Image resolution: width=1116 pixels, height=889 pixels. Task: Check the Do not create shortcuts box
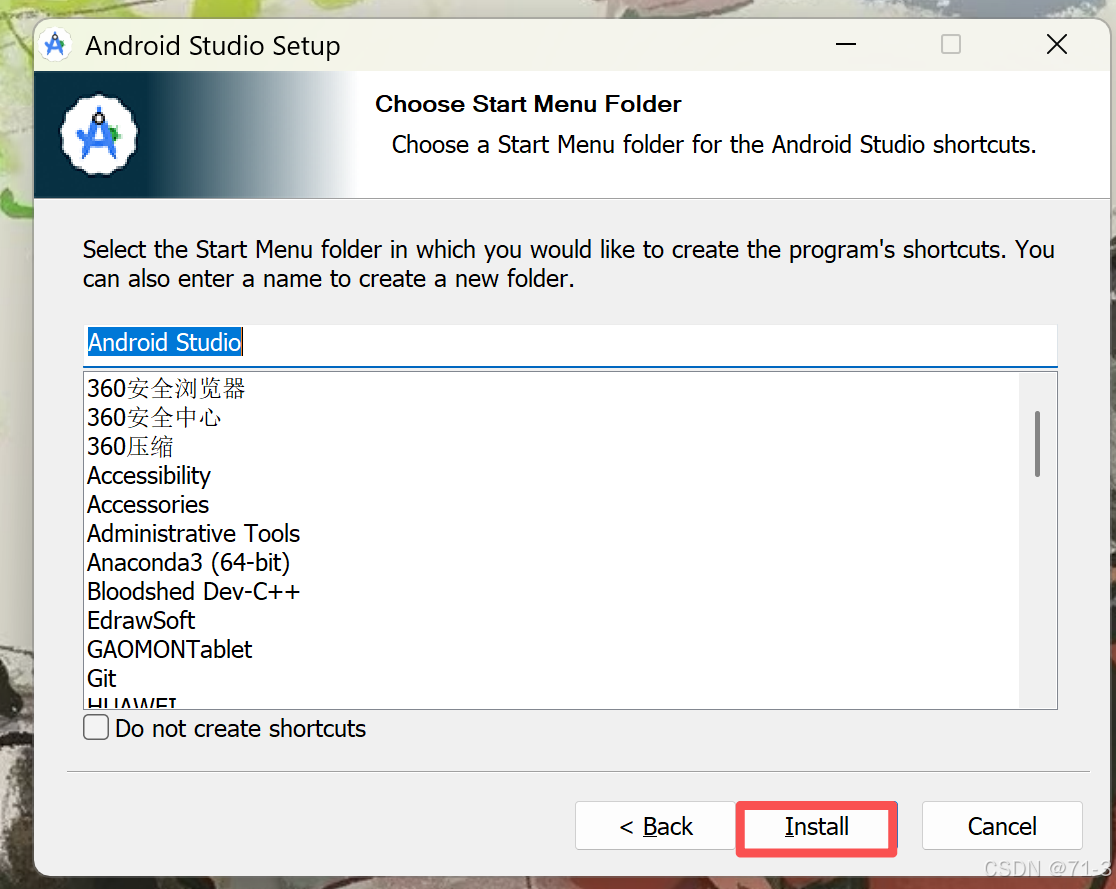coord(96,728)
